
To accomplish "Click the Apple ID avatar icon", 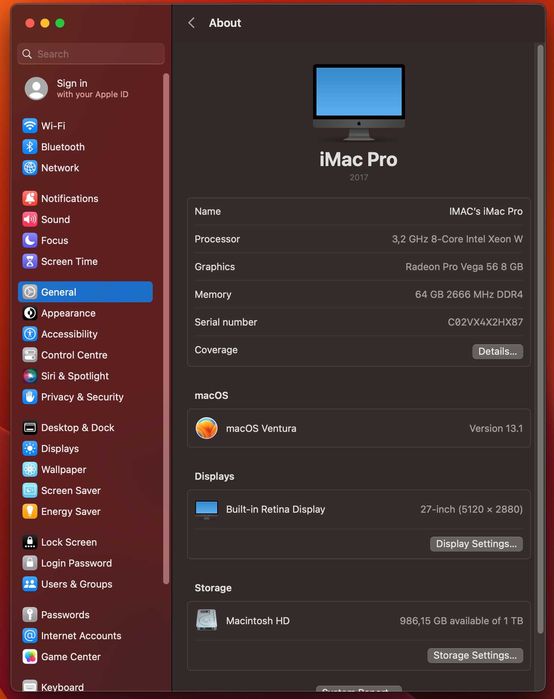I will (x=37, y=88).
